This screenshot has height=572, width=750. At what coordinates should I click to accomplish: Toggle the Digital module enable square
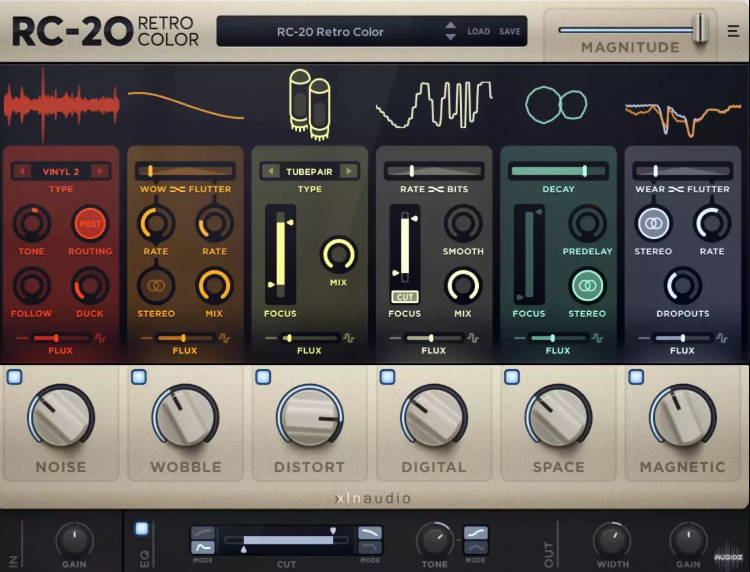coord(387,377)
